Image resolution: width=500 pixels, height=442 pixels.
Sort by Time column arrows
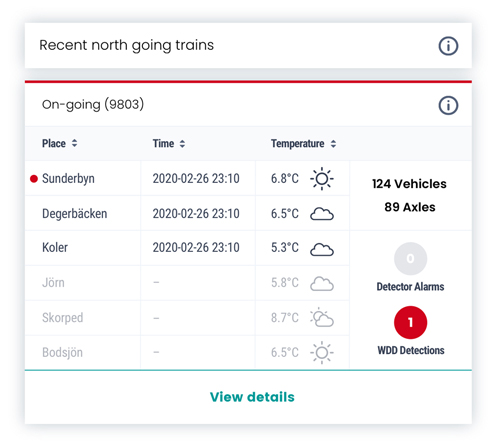[182, 144]
